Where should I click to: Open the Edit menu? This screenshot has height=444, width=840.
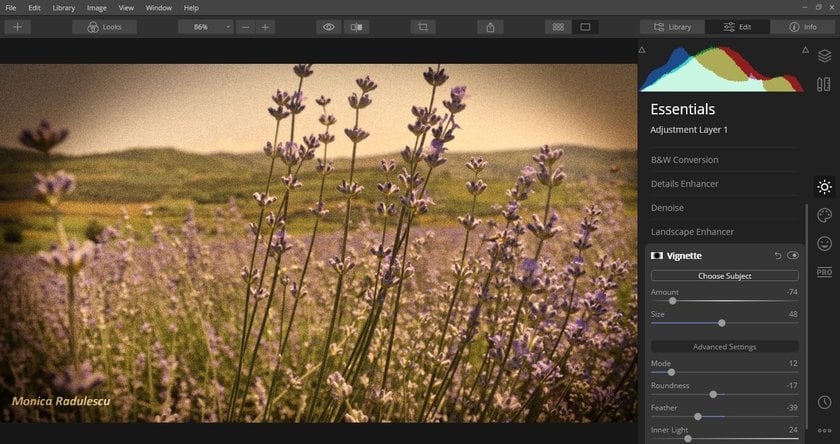tap(34, 8)
